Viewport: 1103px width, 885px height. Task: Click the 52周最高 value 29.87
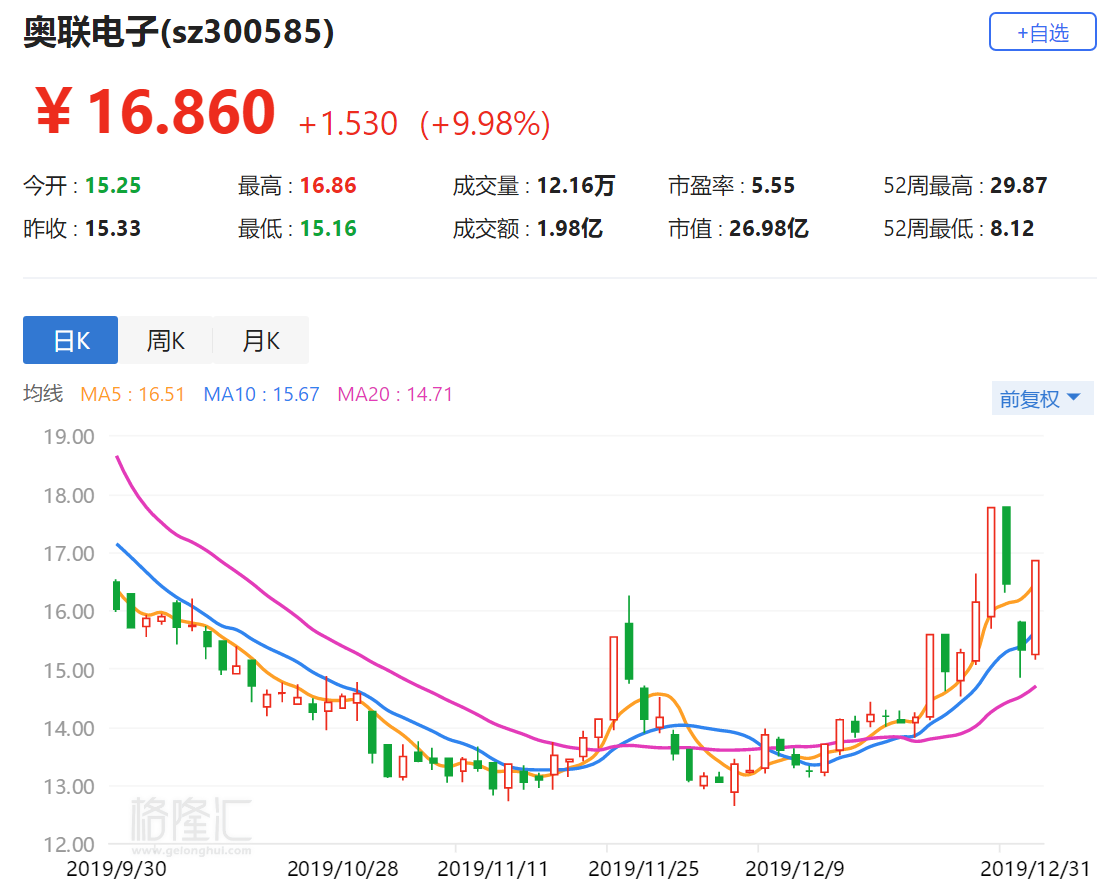(1019, 186)
